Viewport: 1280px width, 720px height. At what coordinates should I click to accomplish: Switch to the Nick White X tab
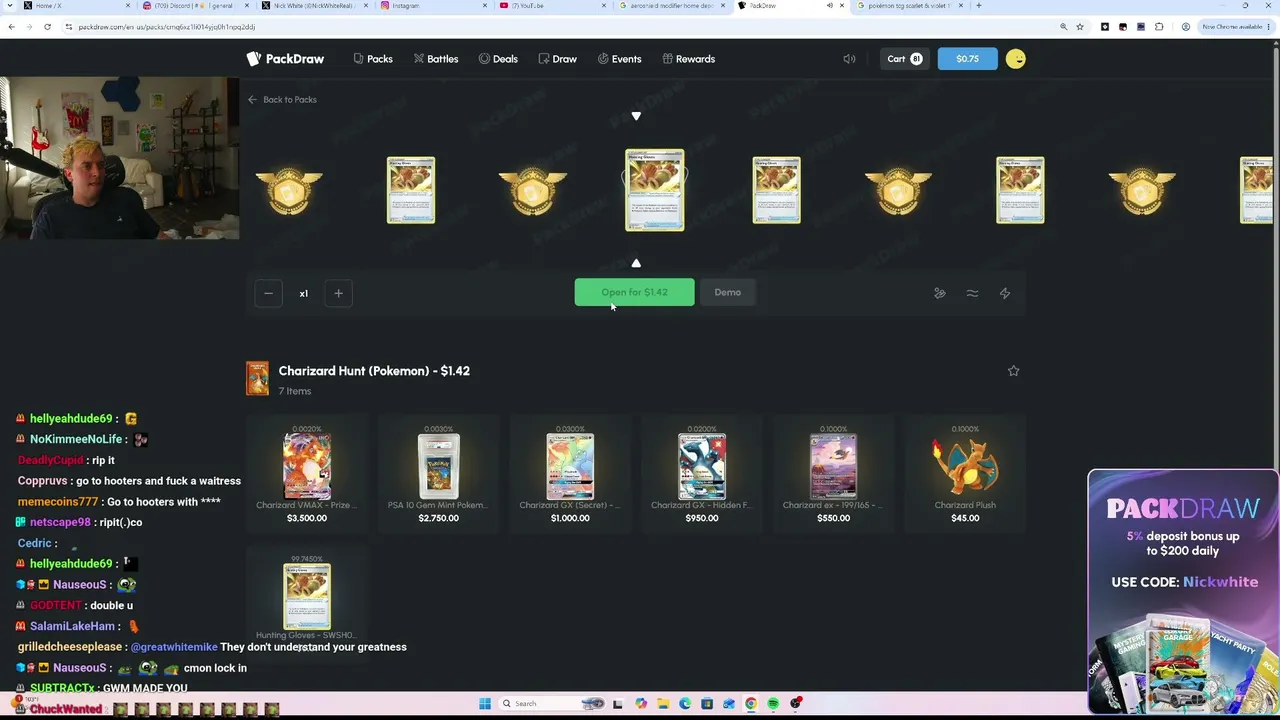pyautogui.click(x=313, y=6)
